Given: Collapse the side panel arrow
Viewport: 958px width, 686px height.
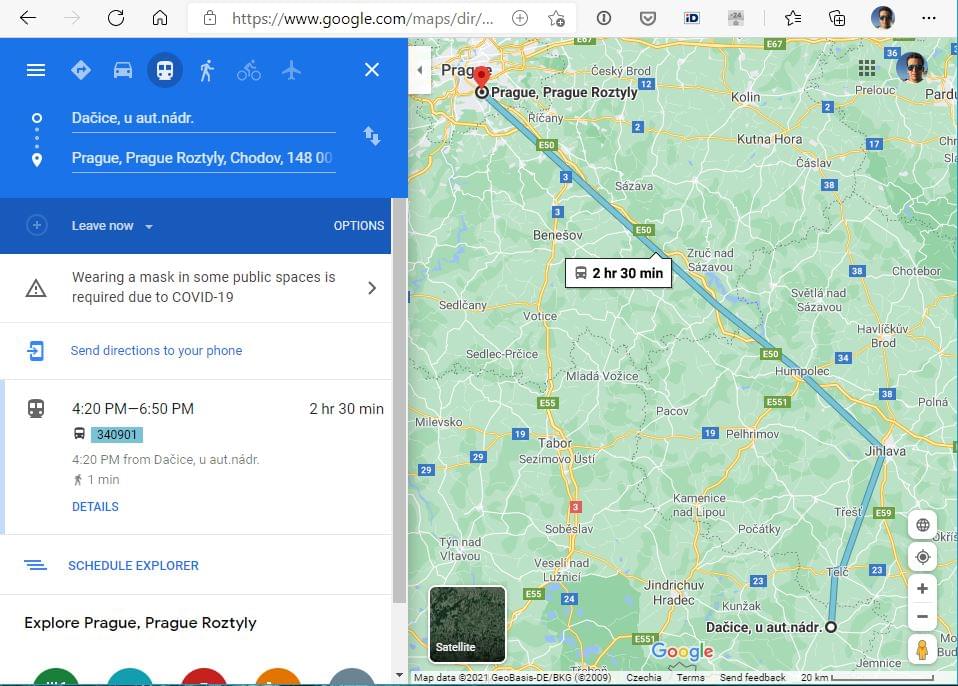Looking at the screenshot, I should pos(420,70).
